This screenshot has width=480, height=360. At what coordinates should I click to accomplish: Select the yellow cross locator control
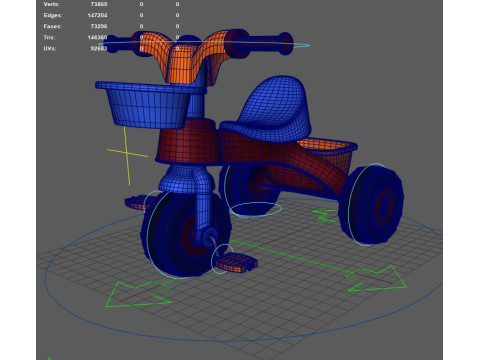coord(127,155)
